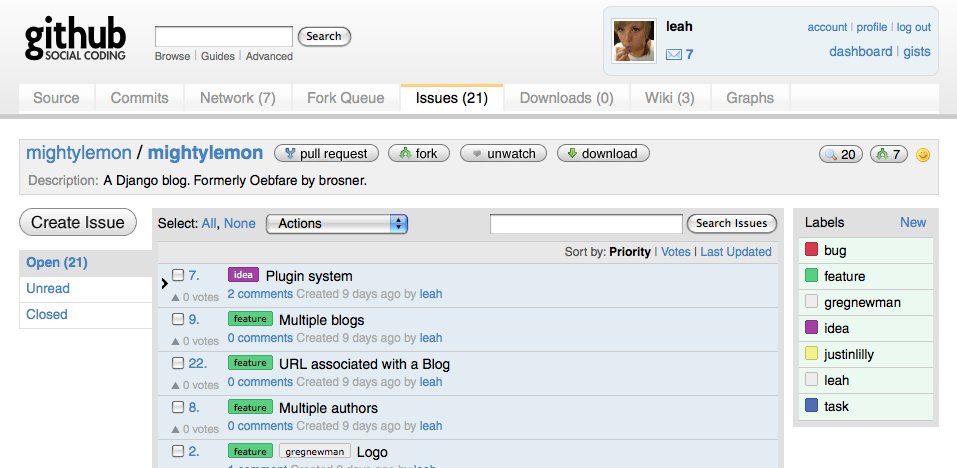The height and width of the screenshot is (468, 957).
Task: Click the Search button in header
Action: point(324,37)
